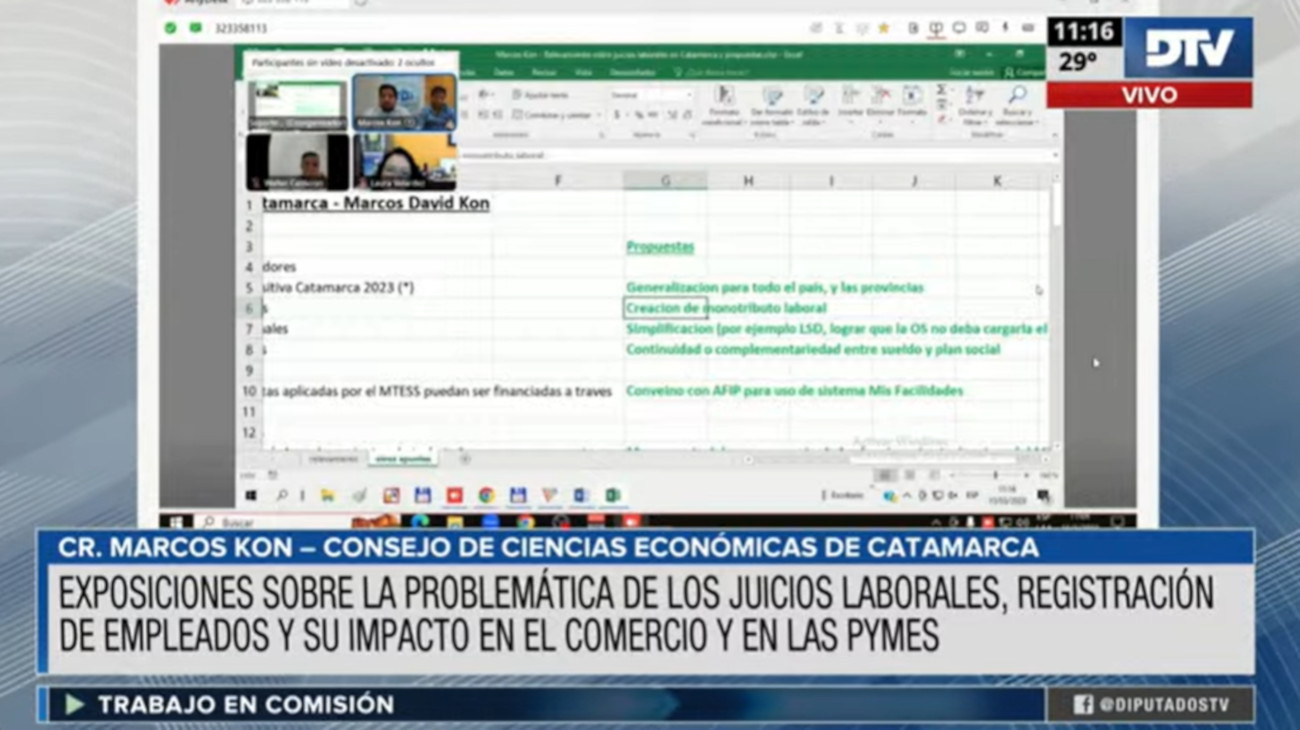1300x730 pixels.
Task: Select the Marcos Kon participant video thumbnail
Action: point(404,102)
